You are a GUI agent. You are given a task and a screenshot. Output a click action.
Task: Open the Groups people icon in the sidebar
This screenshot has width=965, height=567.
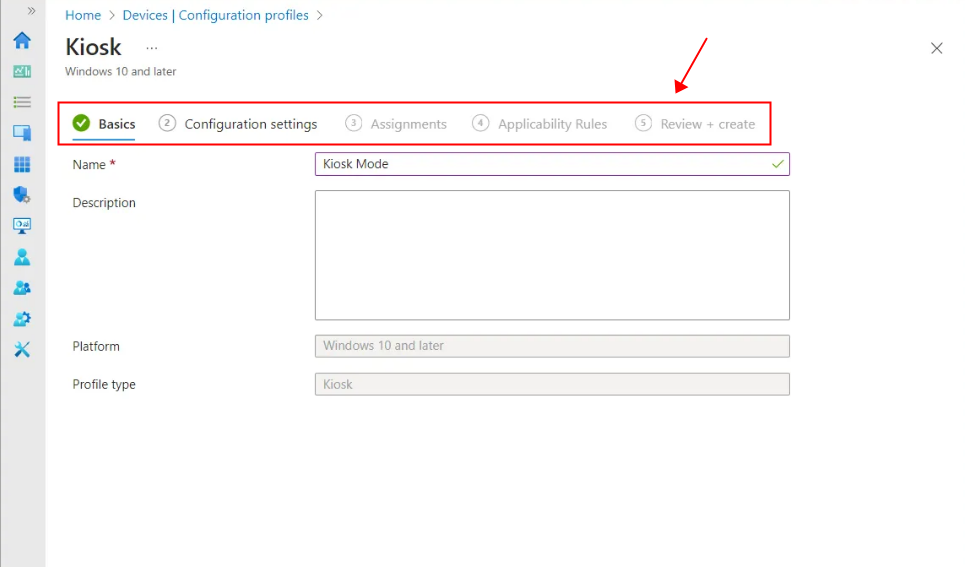(x=22, y=288)
